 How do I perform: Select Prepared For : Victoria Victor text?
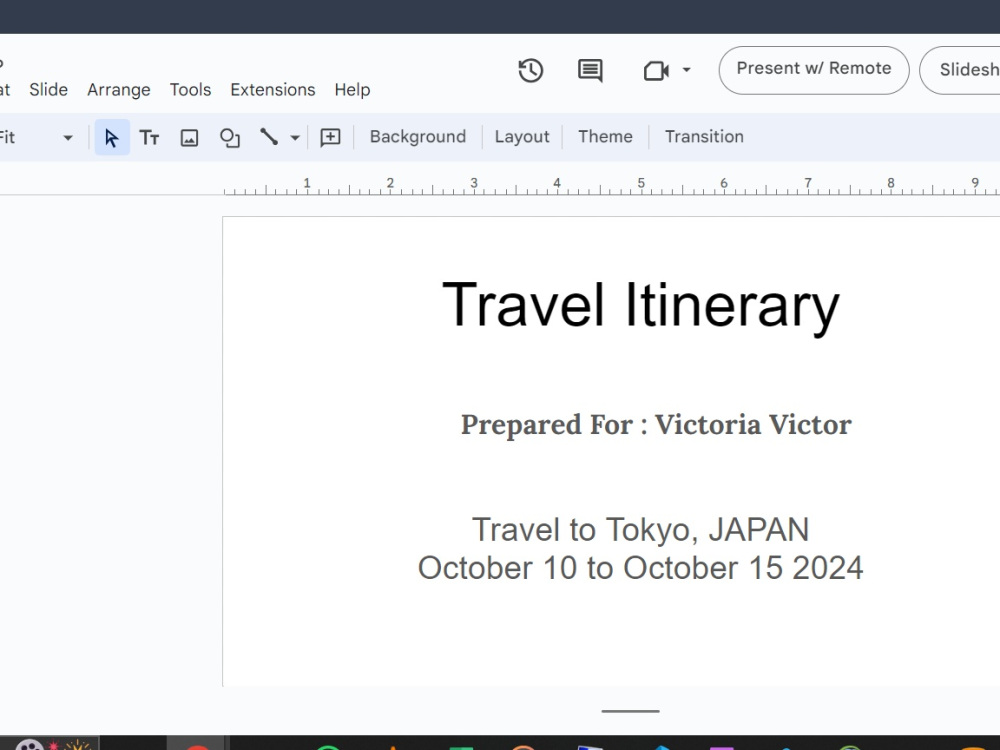[656, 425]
